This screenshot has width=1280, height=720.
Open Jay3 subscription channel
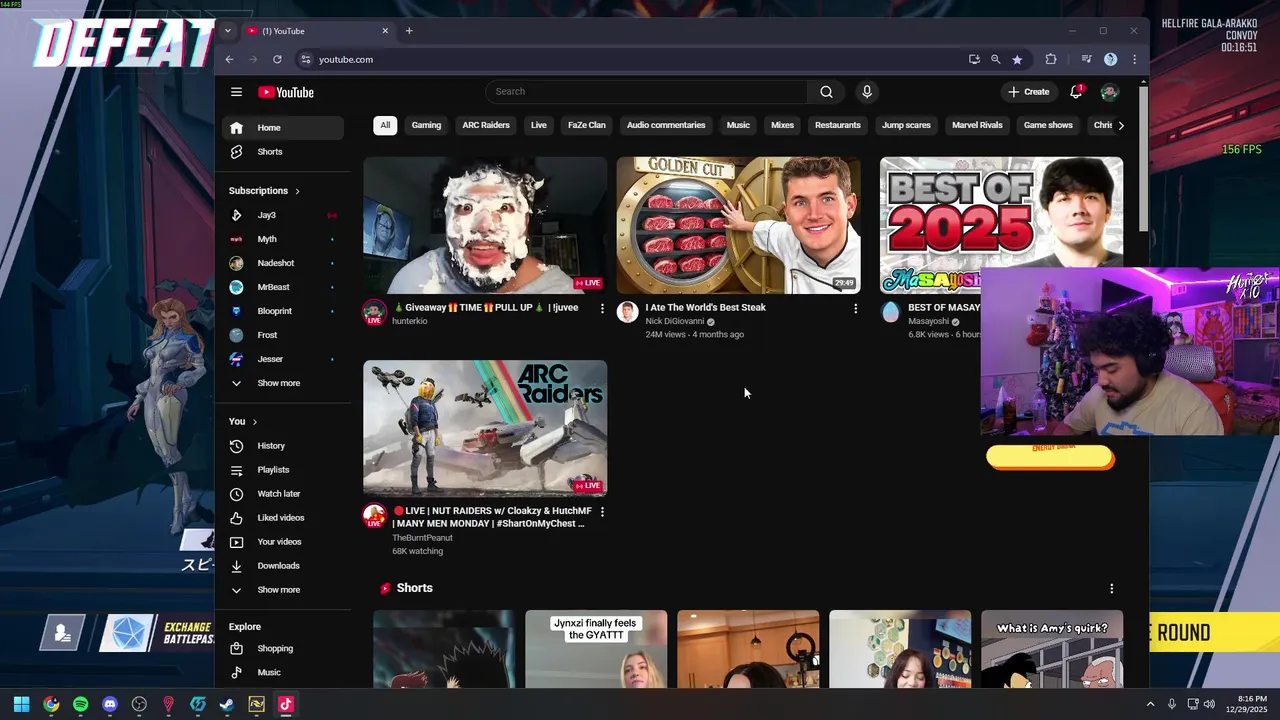point(283,215)
